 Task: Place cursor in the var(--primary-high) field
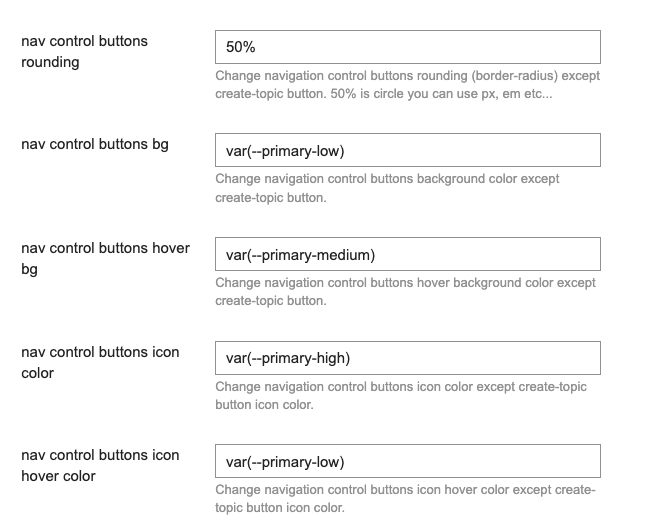coord(408,358)
